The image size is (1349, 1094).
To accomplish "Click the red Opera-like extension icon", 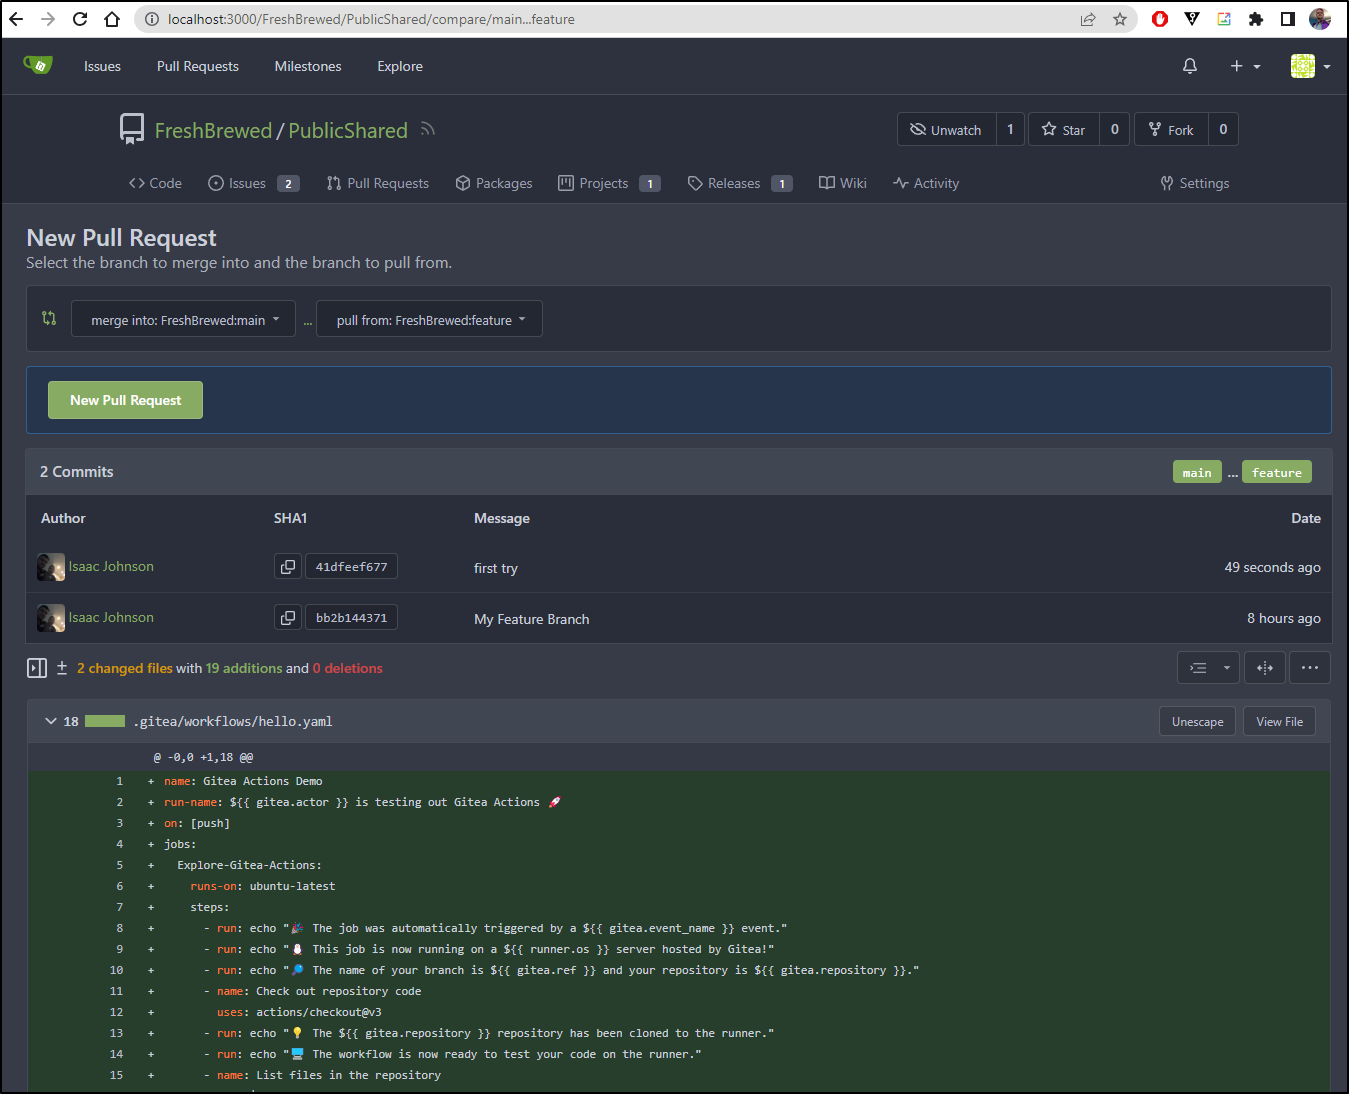I will 1160,19.
